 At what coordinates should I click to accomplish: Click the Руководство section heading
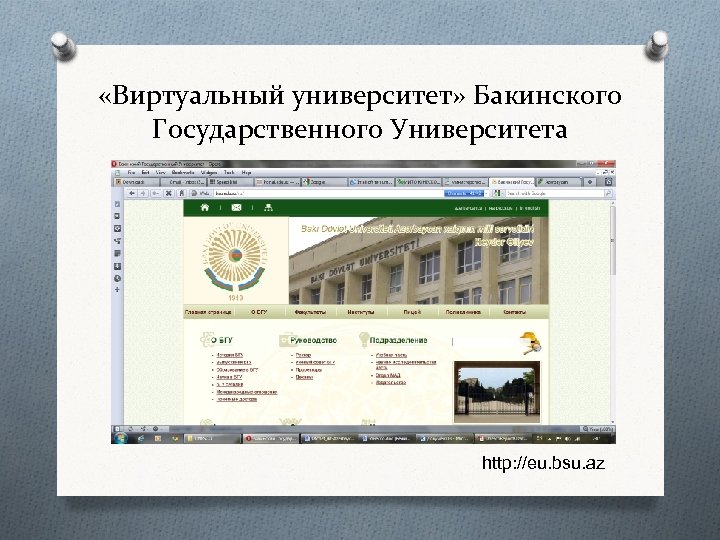314,340
